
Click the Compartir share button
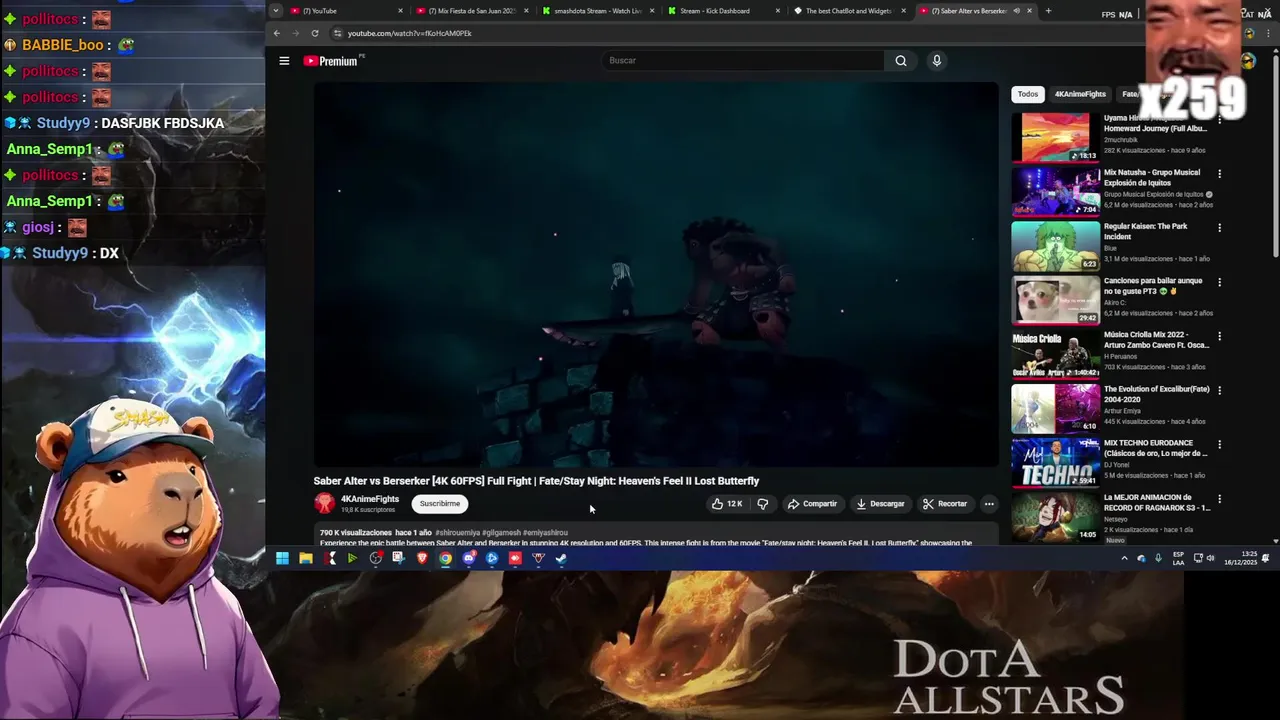pyautogui.click(x=812, y=504)
